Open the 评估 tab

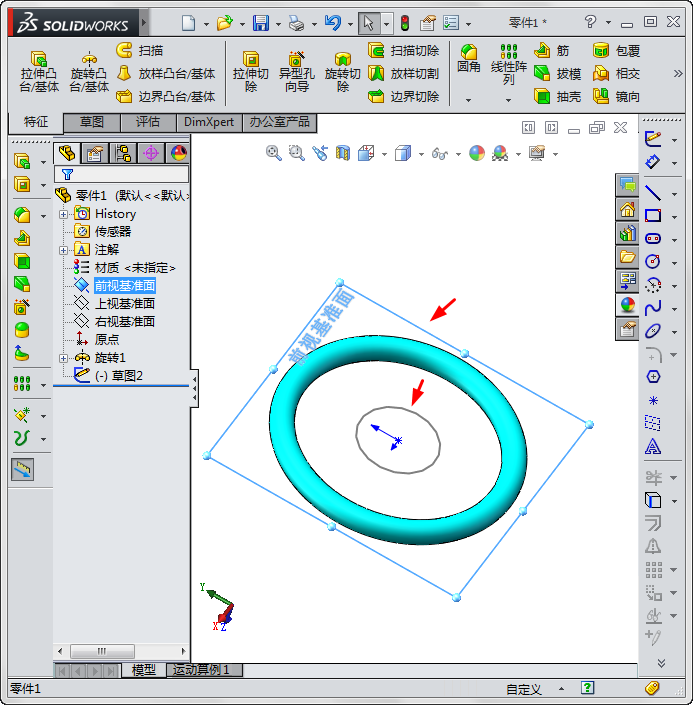tap(147, 122)
